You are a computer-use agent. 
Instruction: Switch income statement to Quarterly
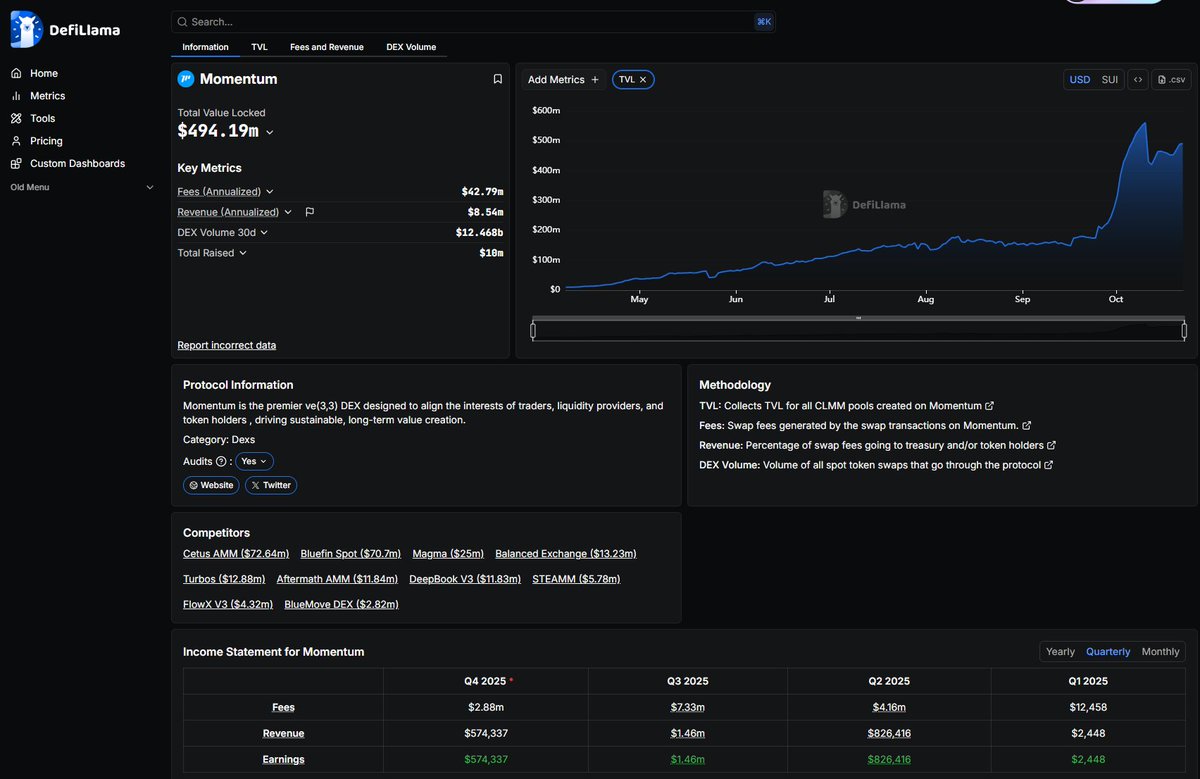point(1108,651)
